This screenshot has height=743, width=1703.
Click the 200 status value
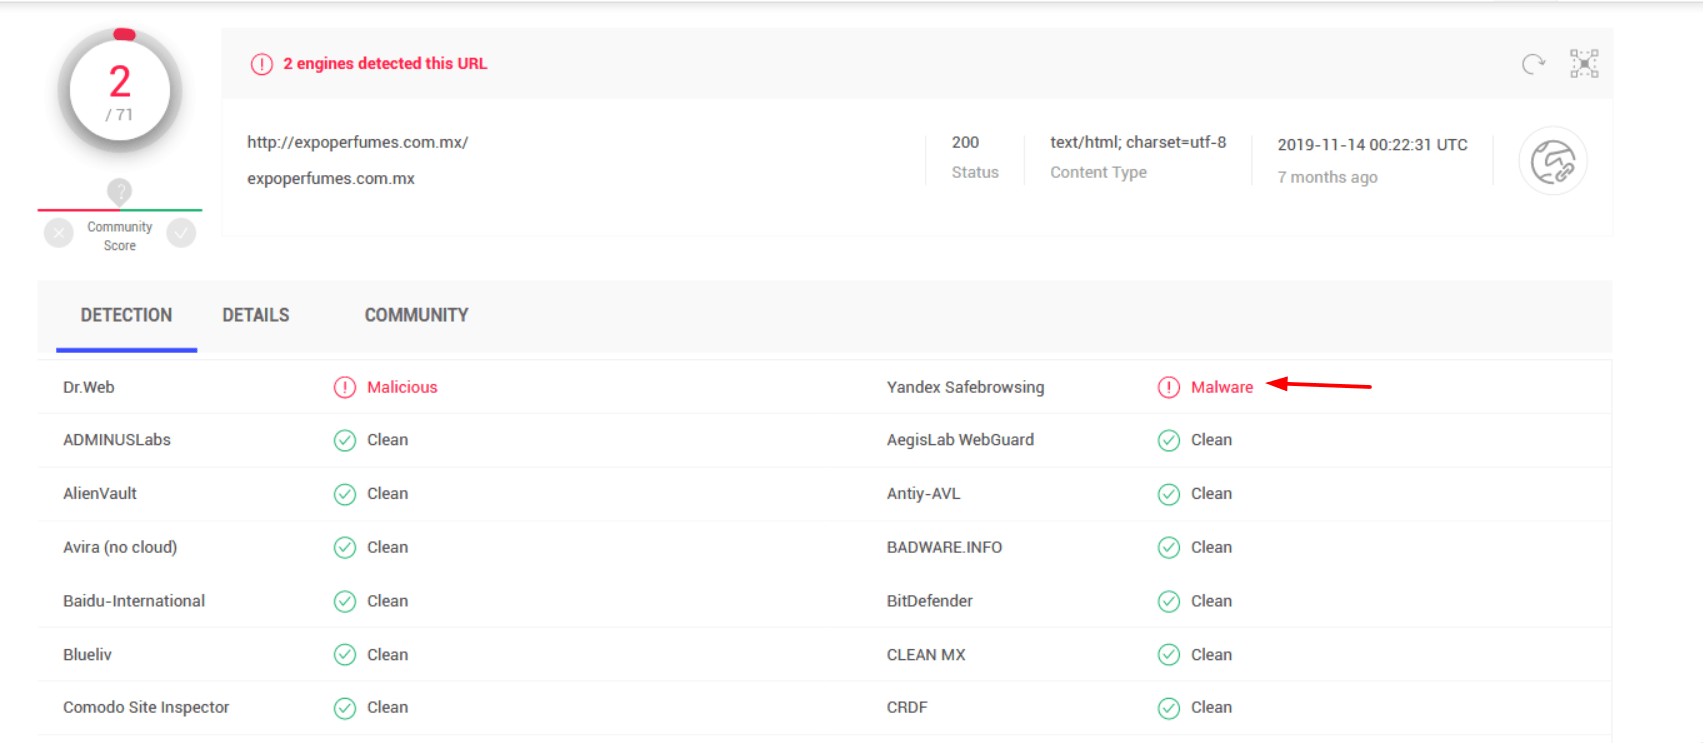click(965, 142)
